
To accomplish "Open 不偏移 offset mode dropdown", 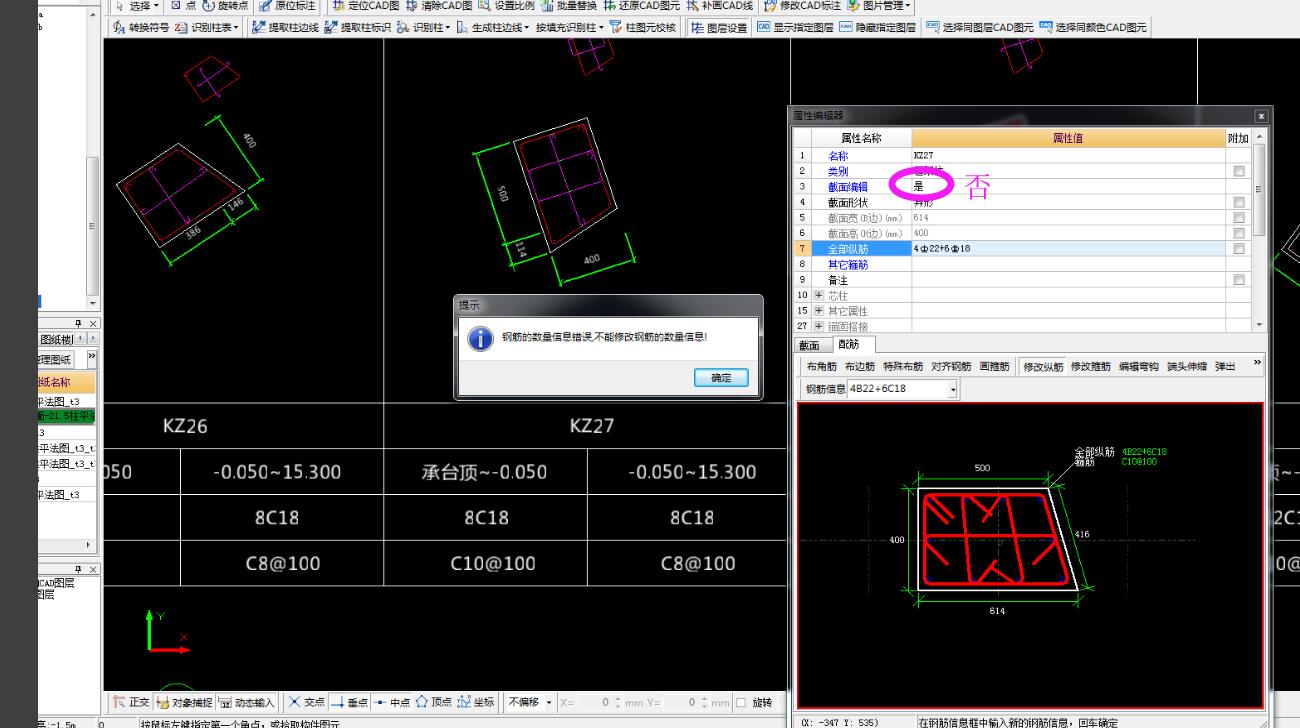I will coord(549,702).
